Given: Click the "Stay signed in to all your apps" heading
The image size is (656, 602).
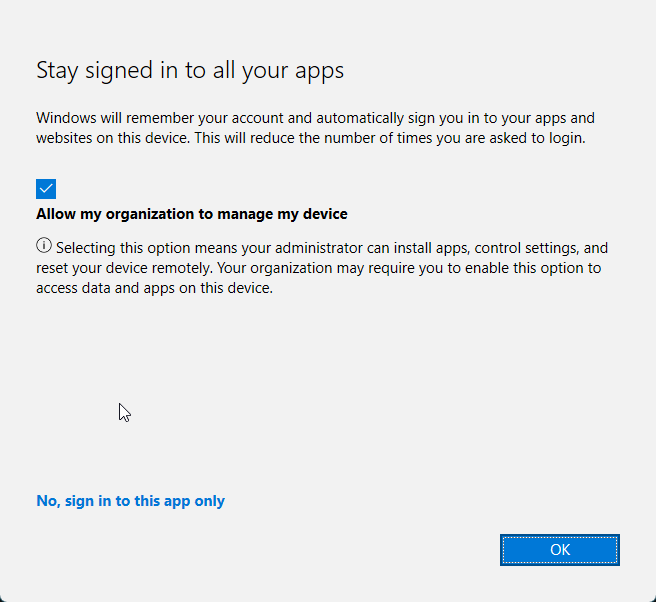Looking at the screenshot, I should [190, 71].
